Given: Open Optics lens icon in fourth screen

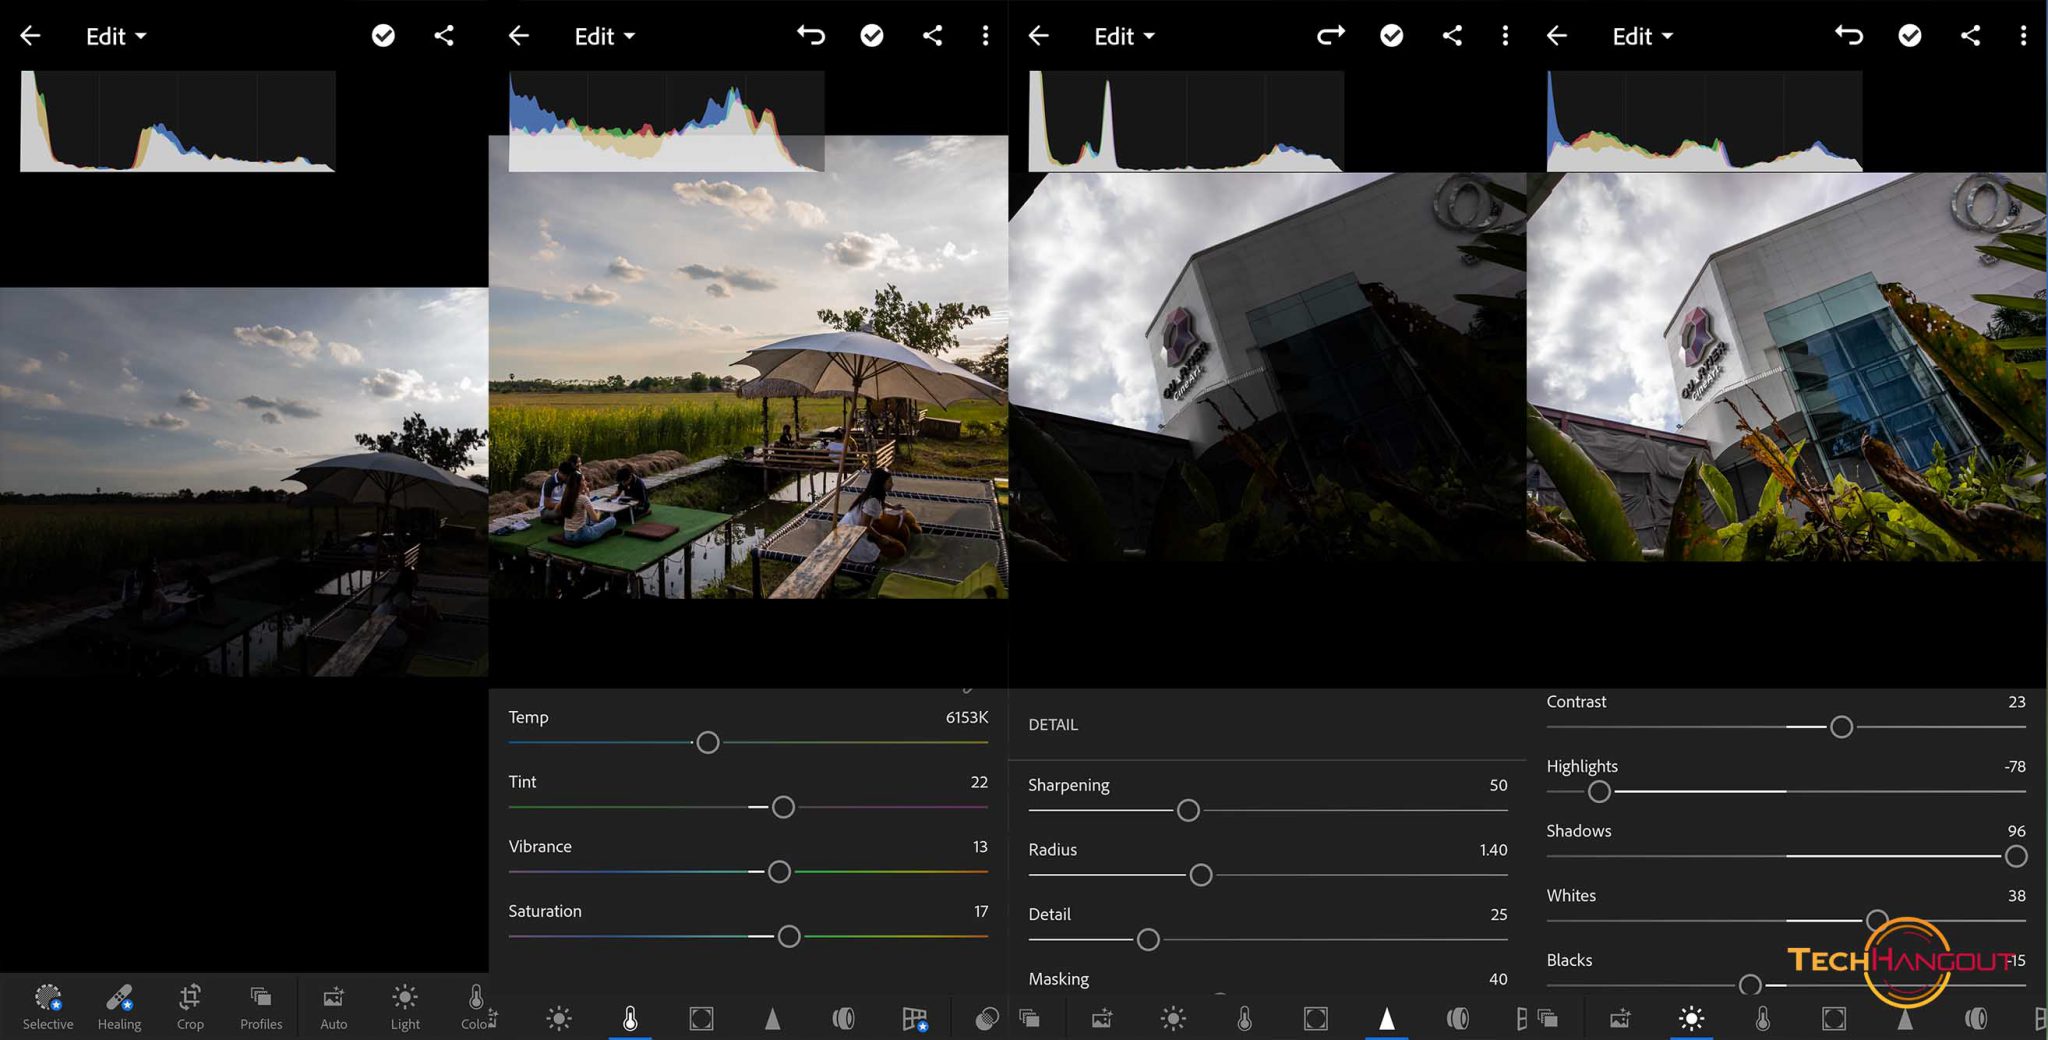Looking at the screenshot, I should click(1975, 1019).
